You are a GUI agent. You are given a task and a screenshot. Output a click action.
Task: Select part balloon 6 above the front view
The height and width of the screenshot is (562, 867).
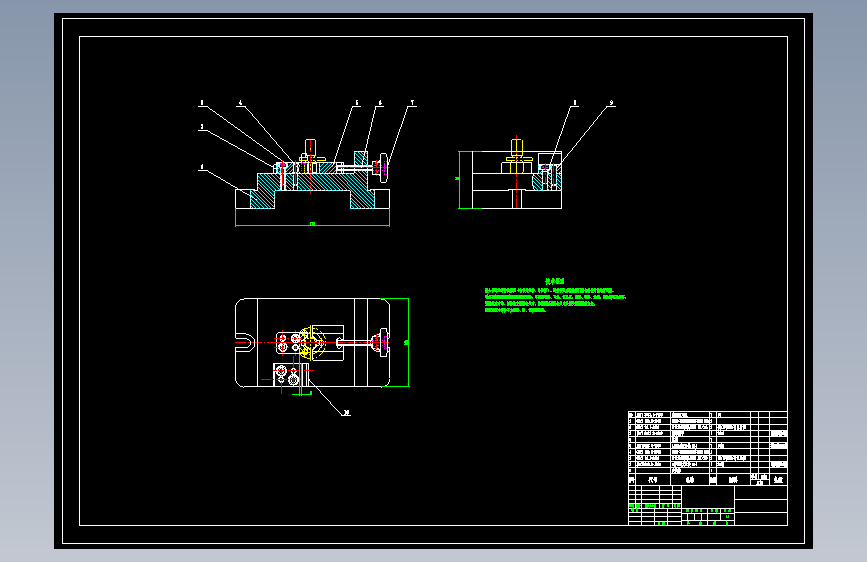pos(380,103)
